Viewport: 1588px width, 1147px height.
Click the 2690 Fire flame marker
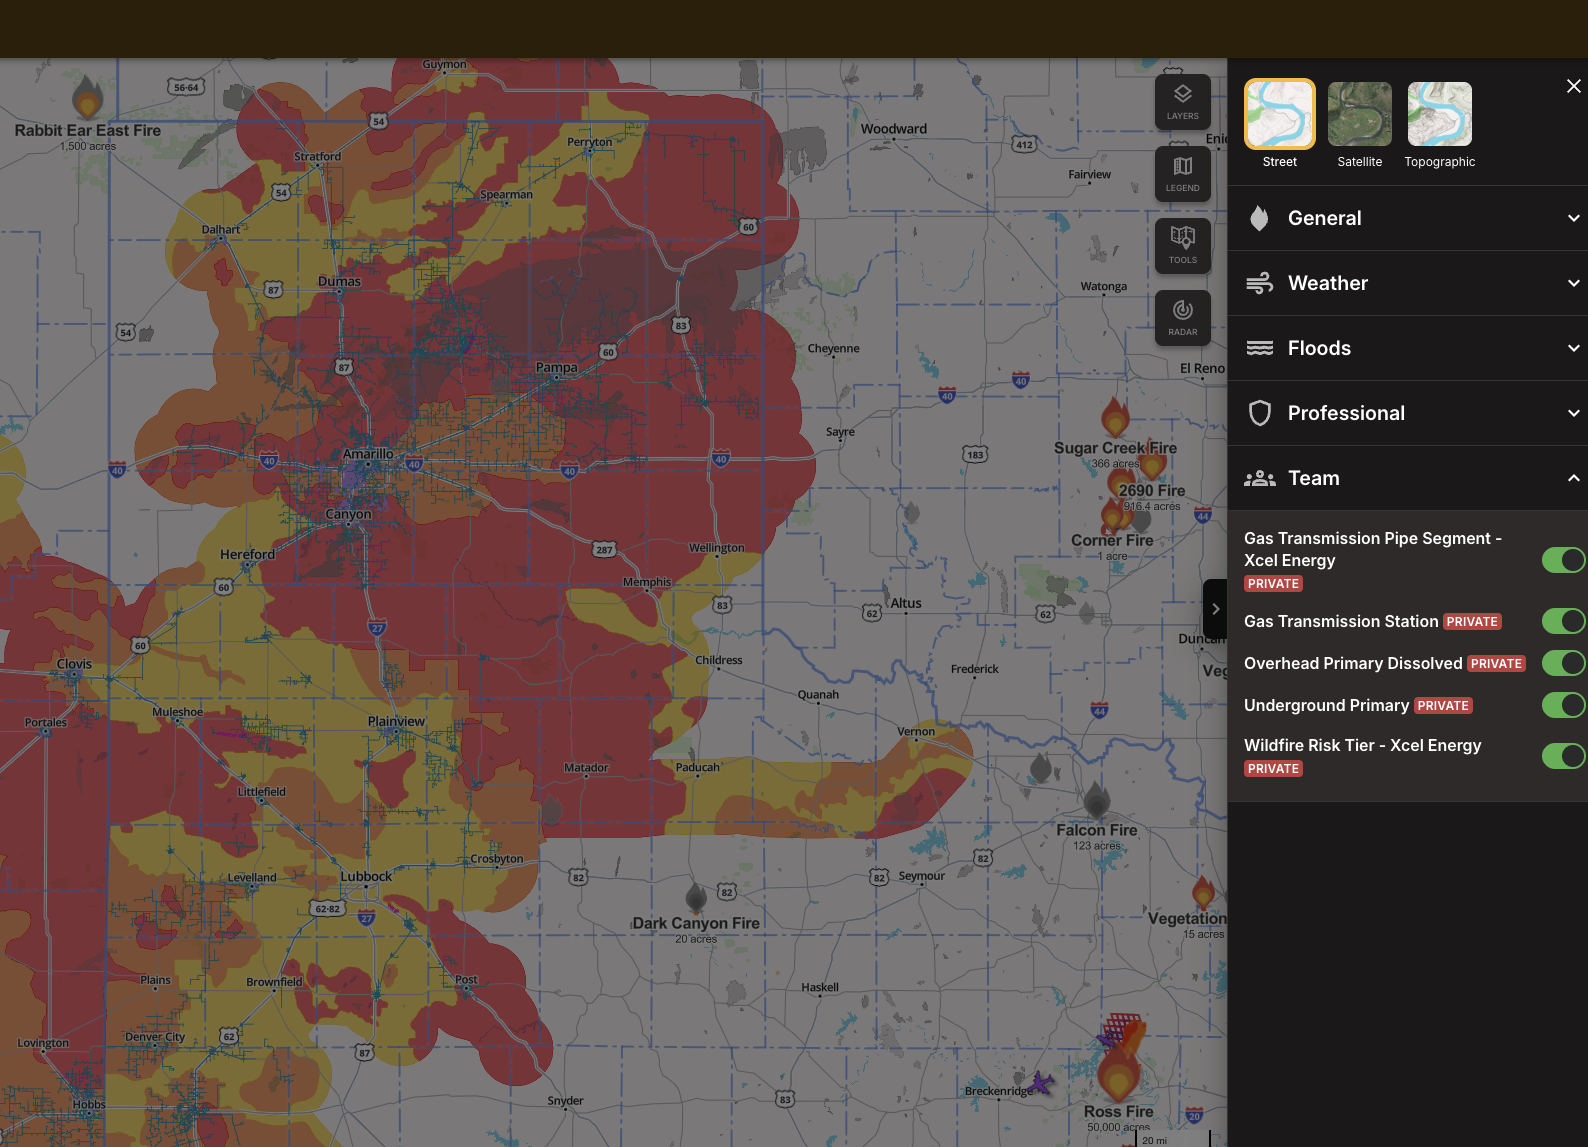[x=1153, y=461]
